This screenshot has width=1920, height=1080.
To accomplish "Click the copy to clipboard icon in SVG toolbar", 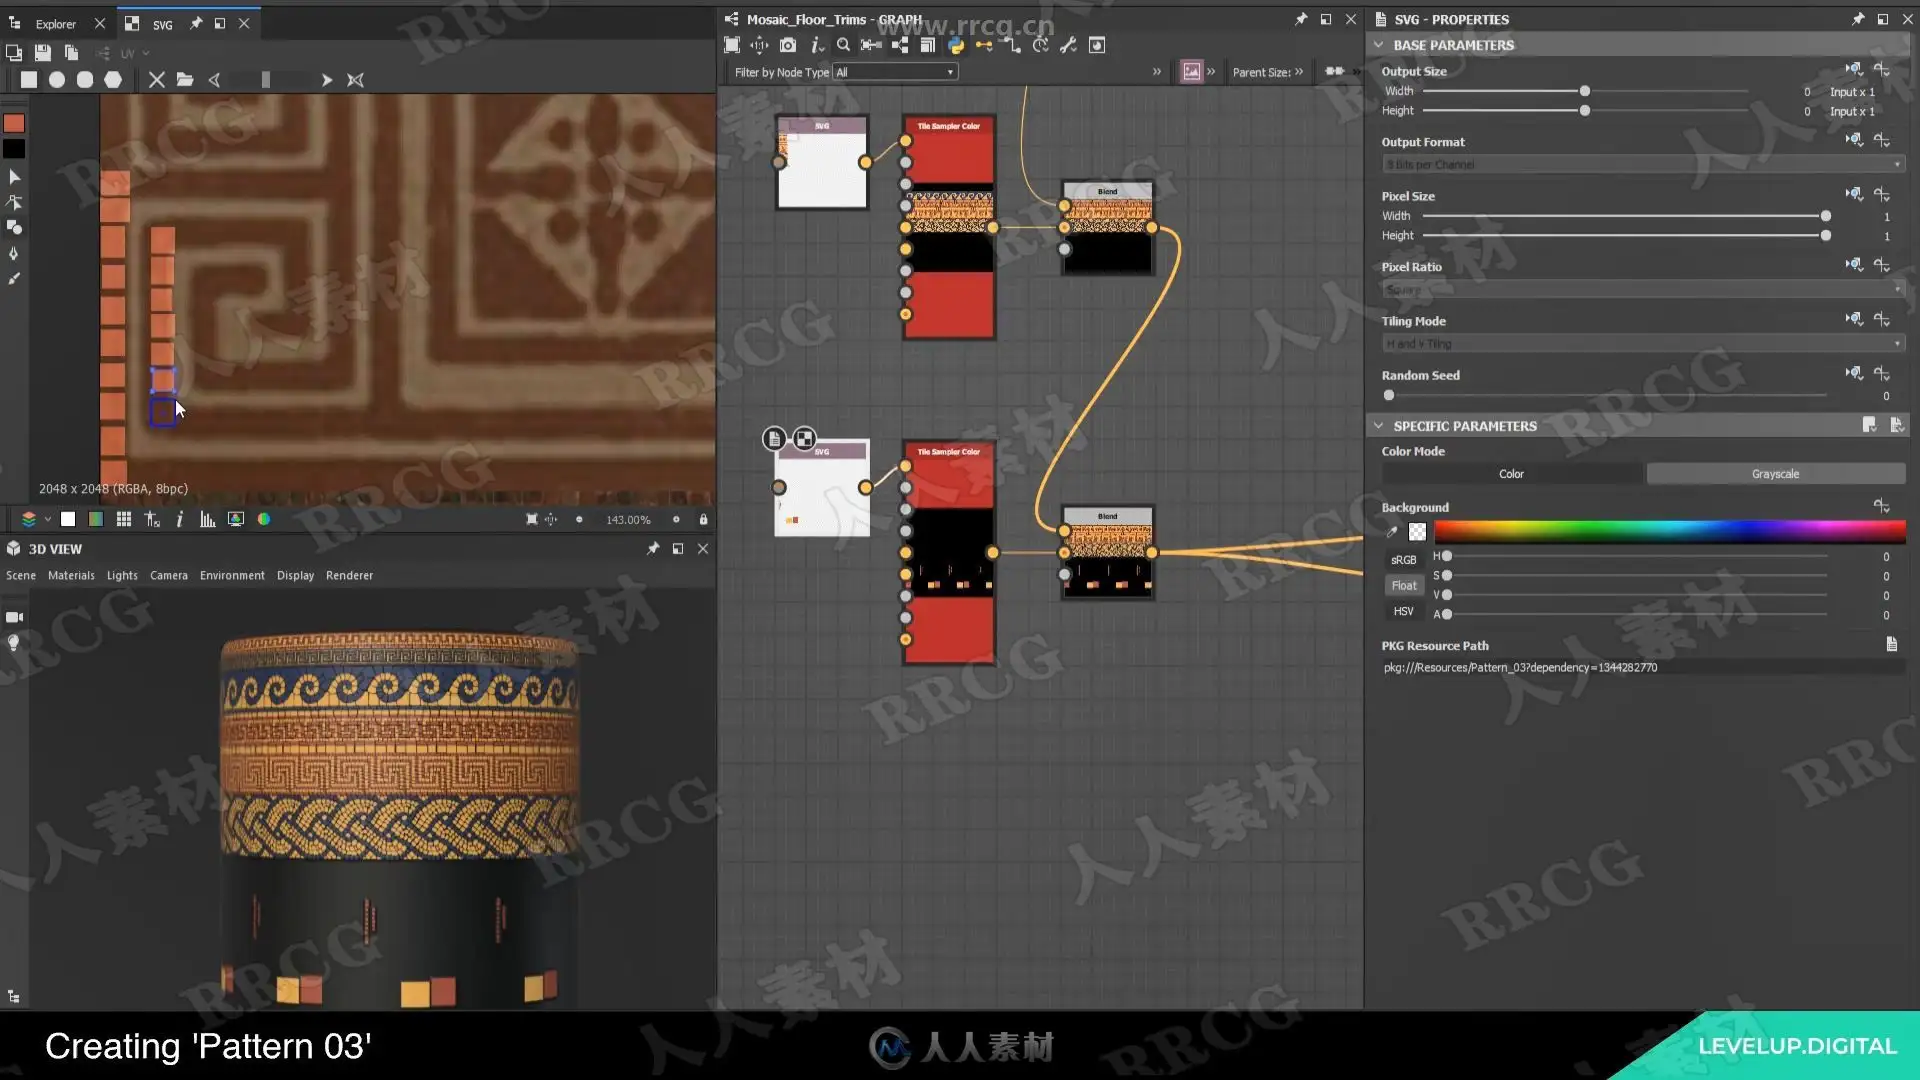I will click(71, 52).
